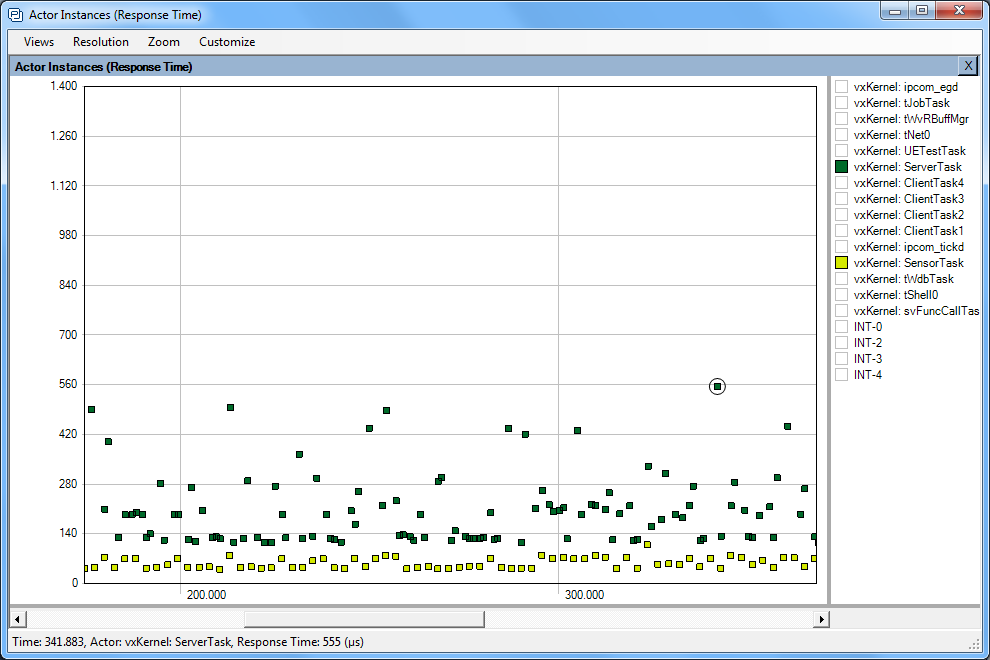
Task: Enable the INT-3 checkbox
Action: (841, 359)
